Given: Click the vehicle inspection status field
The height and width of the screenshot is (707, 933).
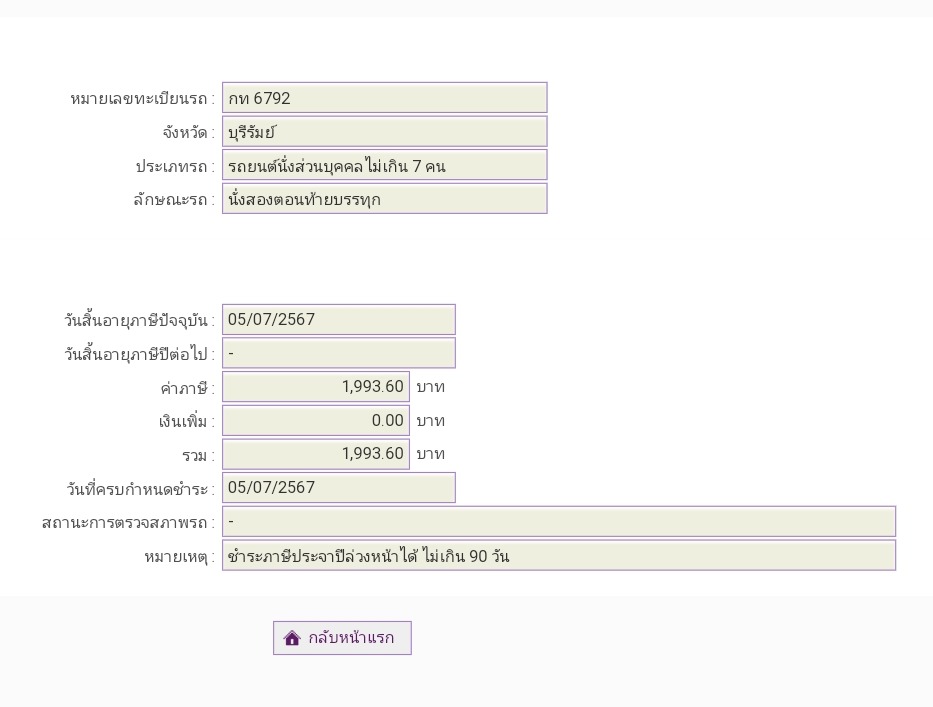Looking at the screenshot, I should [x=559, y=521].
